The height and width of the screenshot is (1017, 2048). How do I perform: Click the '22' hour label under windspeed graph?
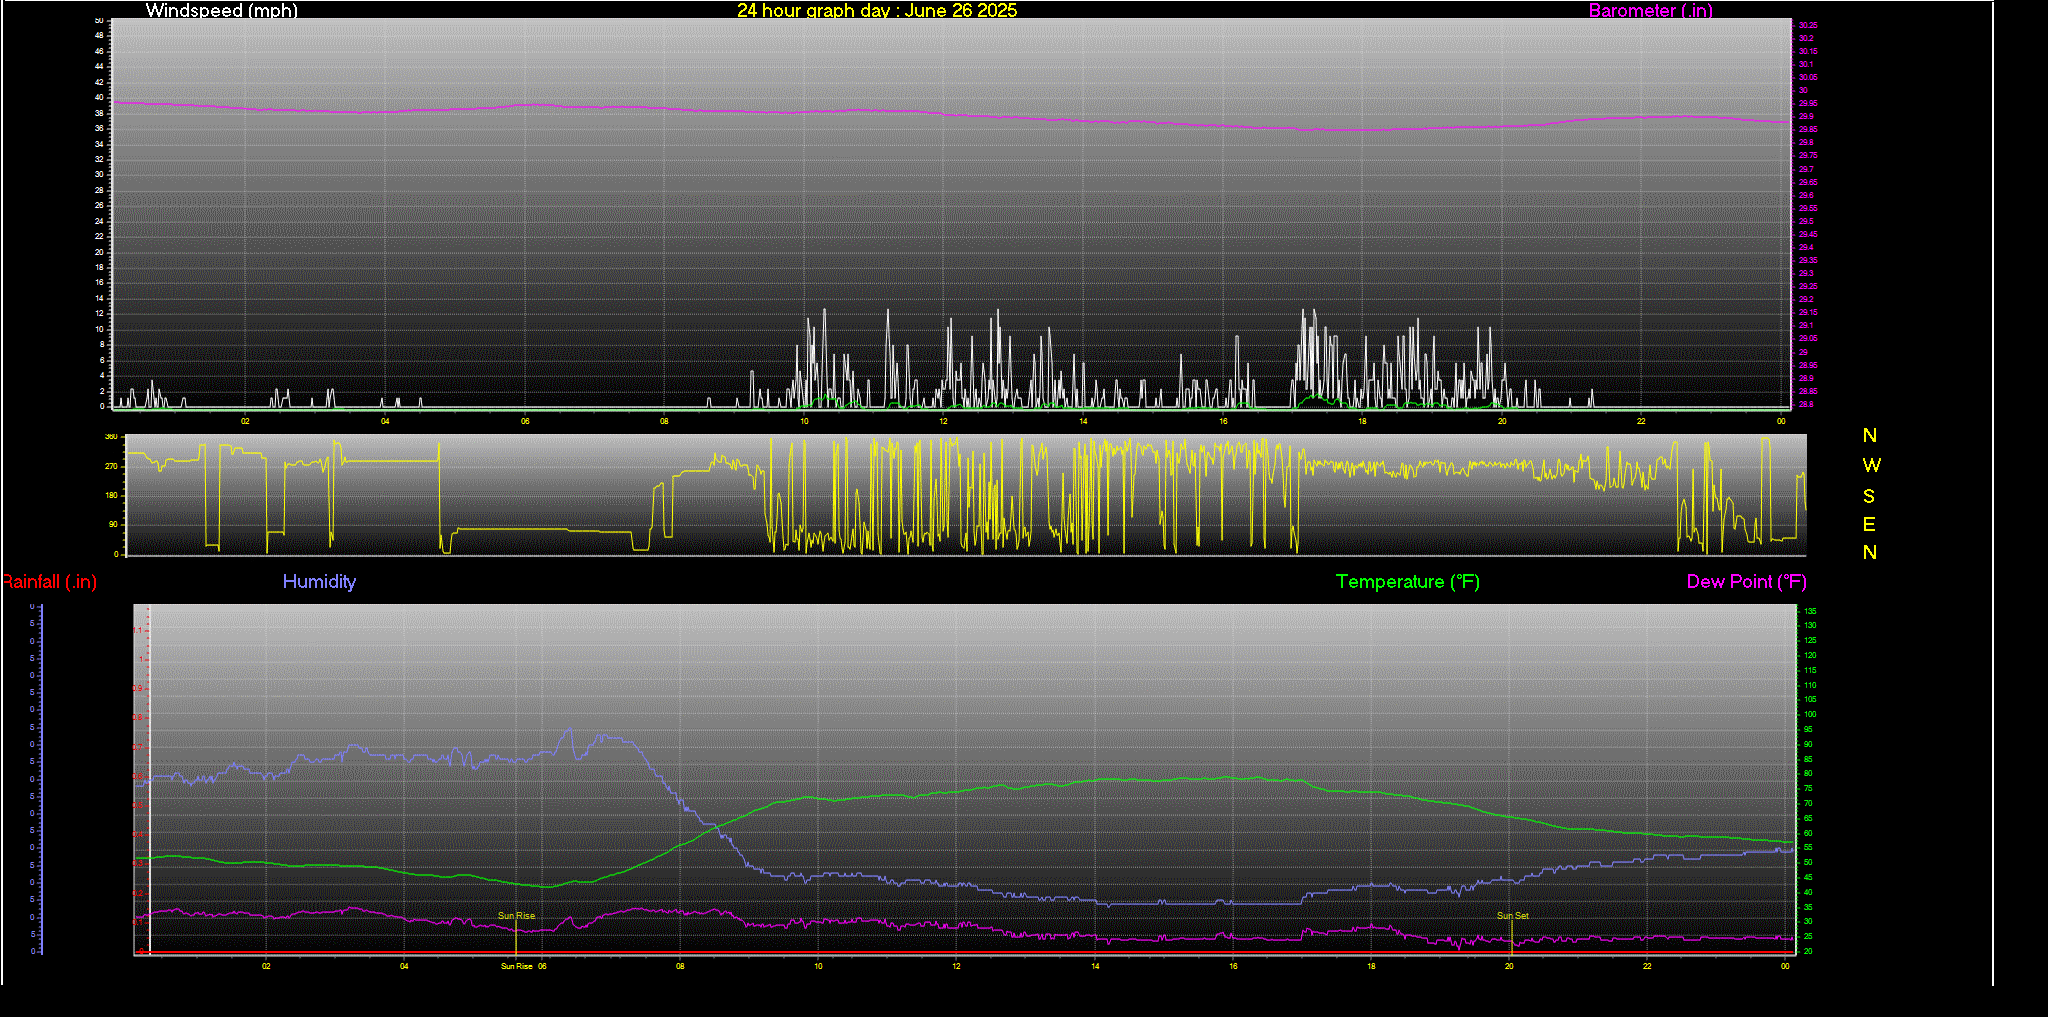1641,421
